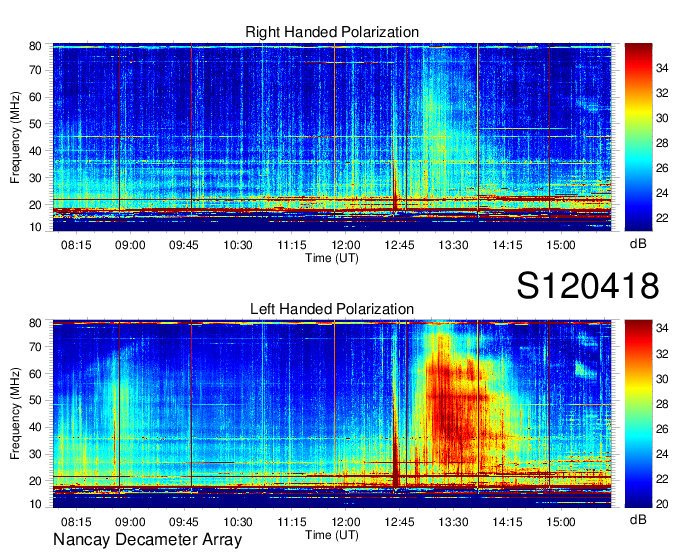Click the "Left Handed Polarization" title

point(332,309)
